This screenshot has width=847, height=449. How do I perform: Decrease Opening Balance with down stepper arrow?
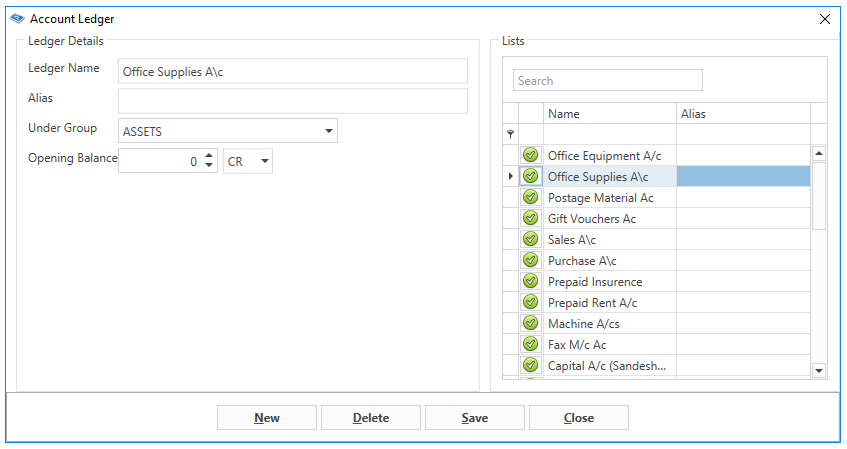[x=209, y=165]
